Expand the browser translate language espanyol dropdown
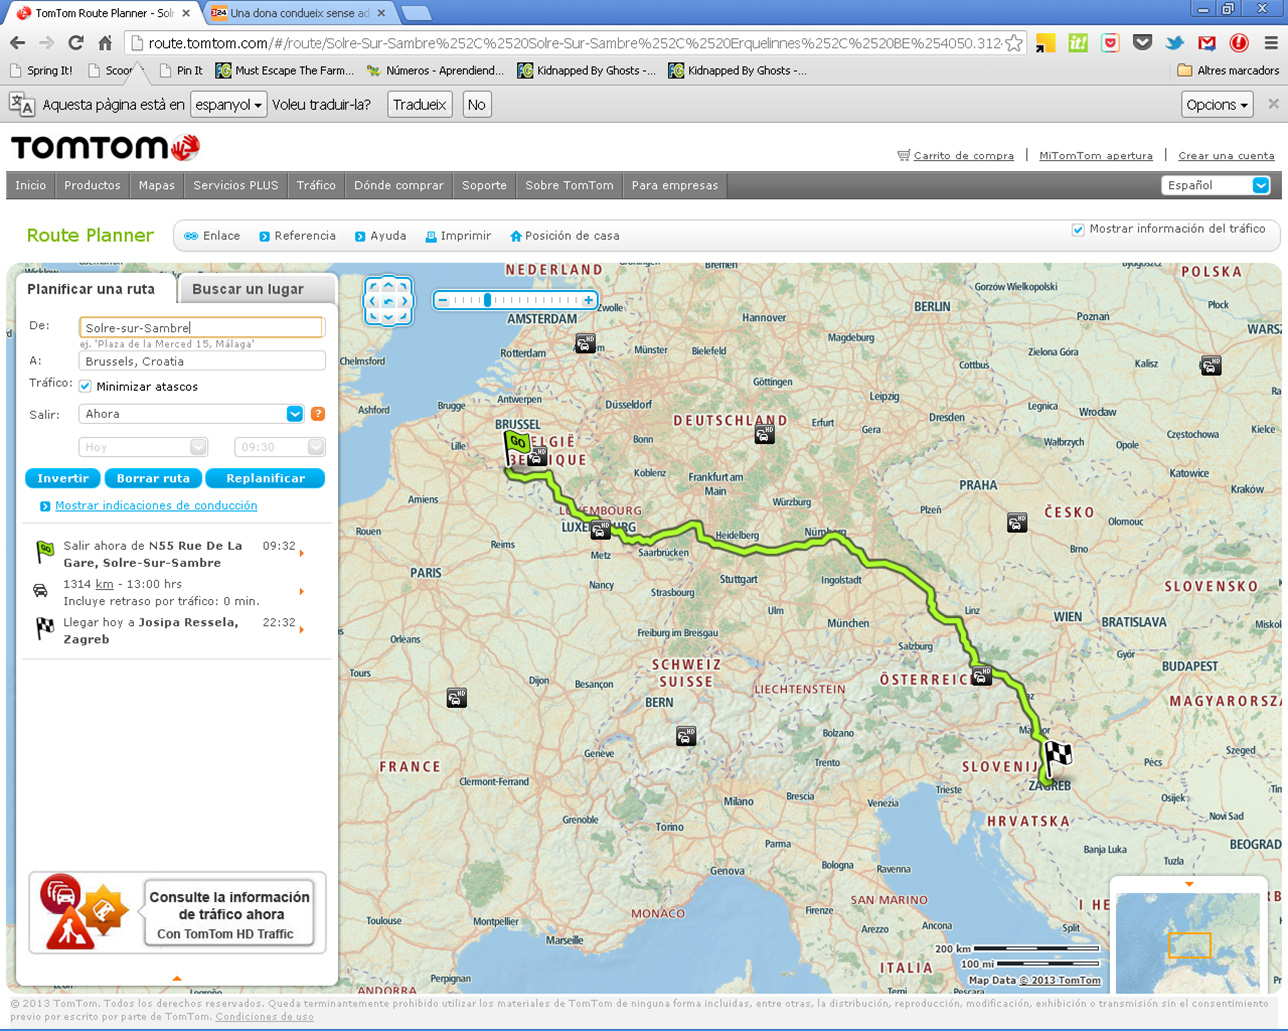The height and width of the screenshot is (1031, 1288). click(x=229, y=105)
